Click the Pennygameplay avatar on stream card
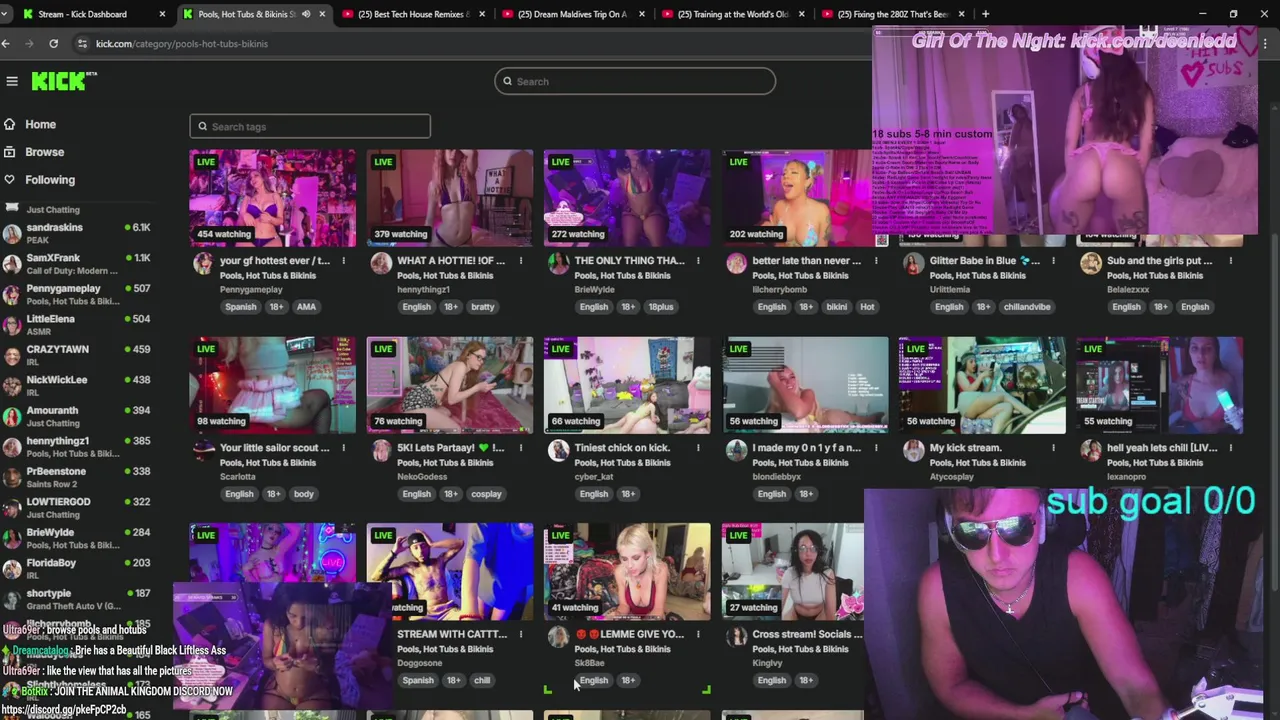Screen dimensions: 1280x720 (203, 263)
